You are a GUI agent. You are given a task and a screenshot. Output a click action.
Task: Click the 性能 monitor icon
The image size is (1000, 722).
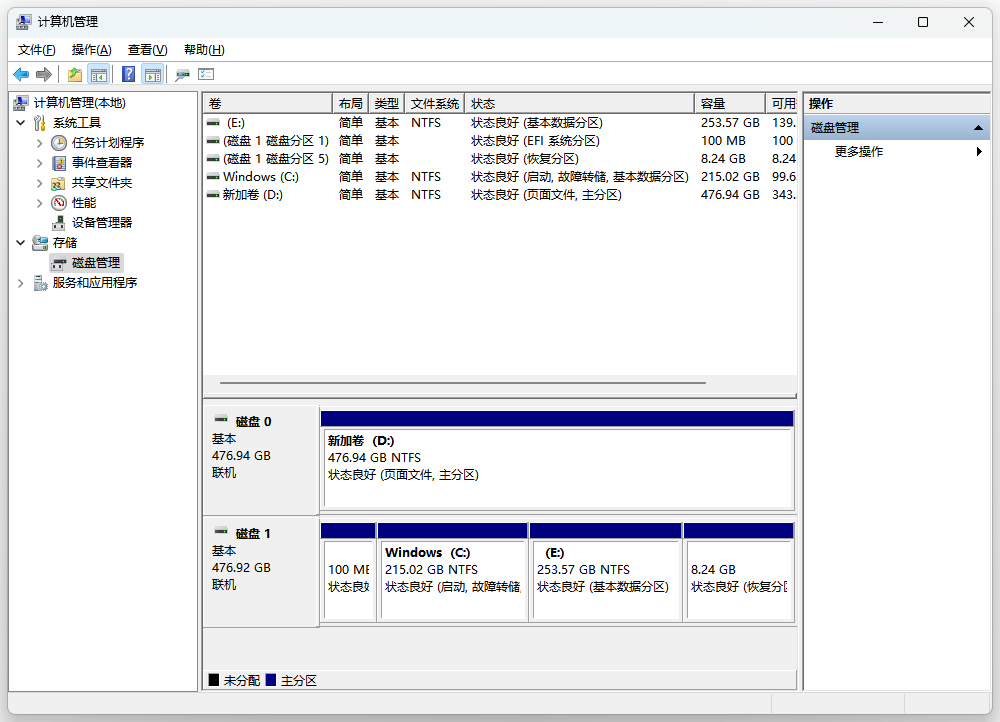point(59,203)
